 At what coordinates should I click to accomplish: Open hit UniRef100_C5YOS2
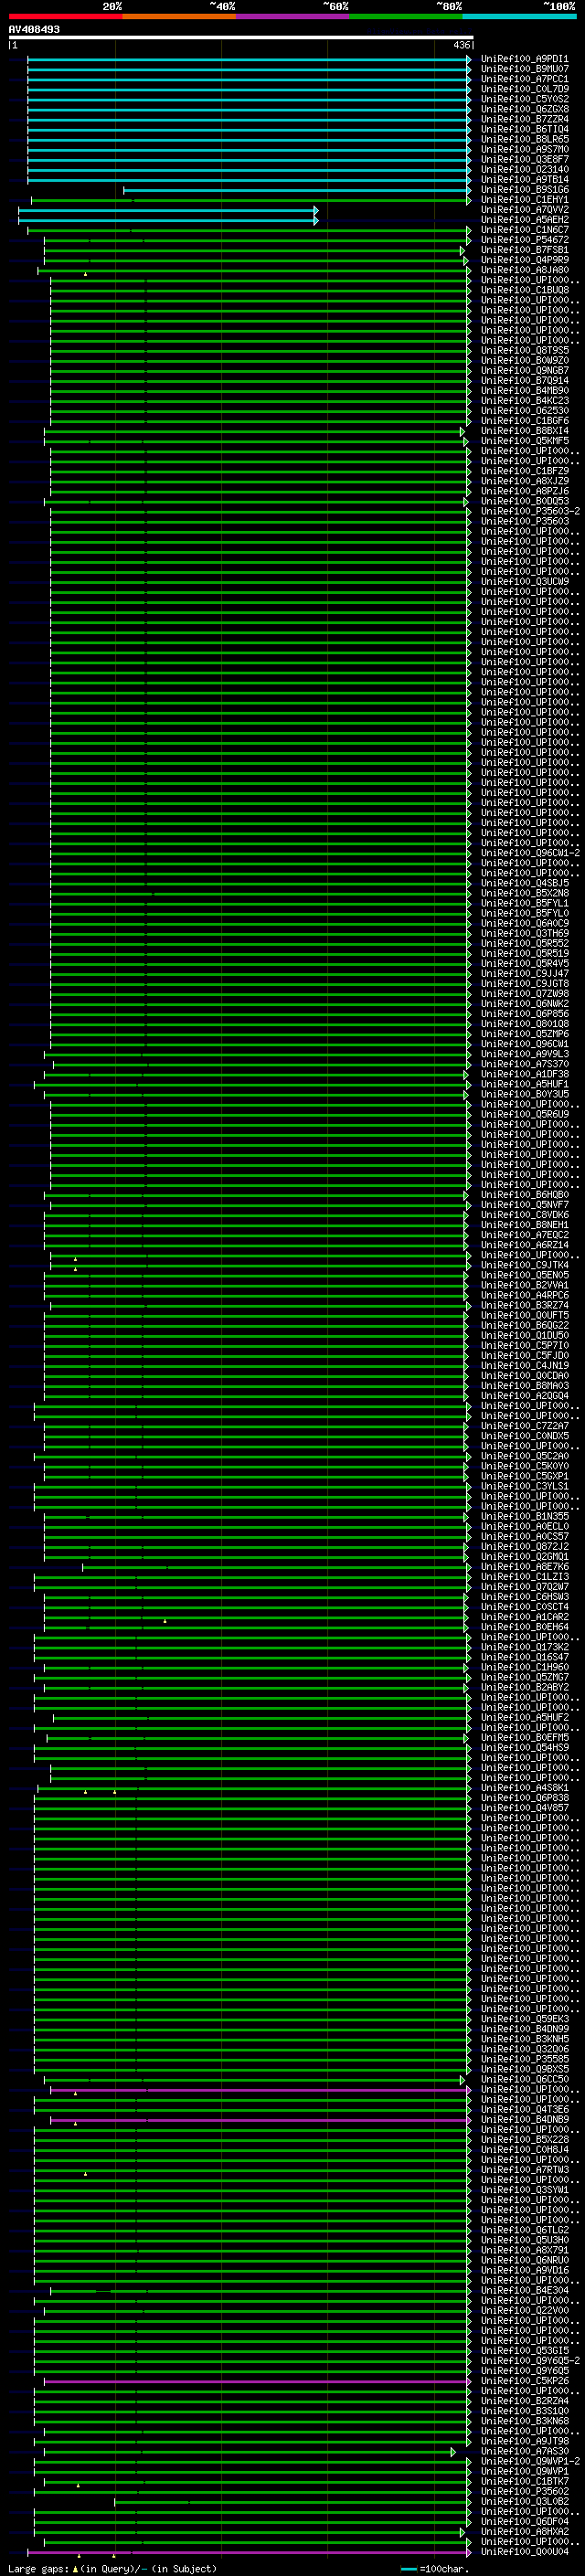tap(524, 99)
